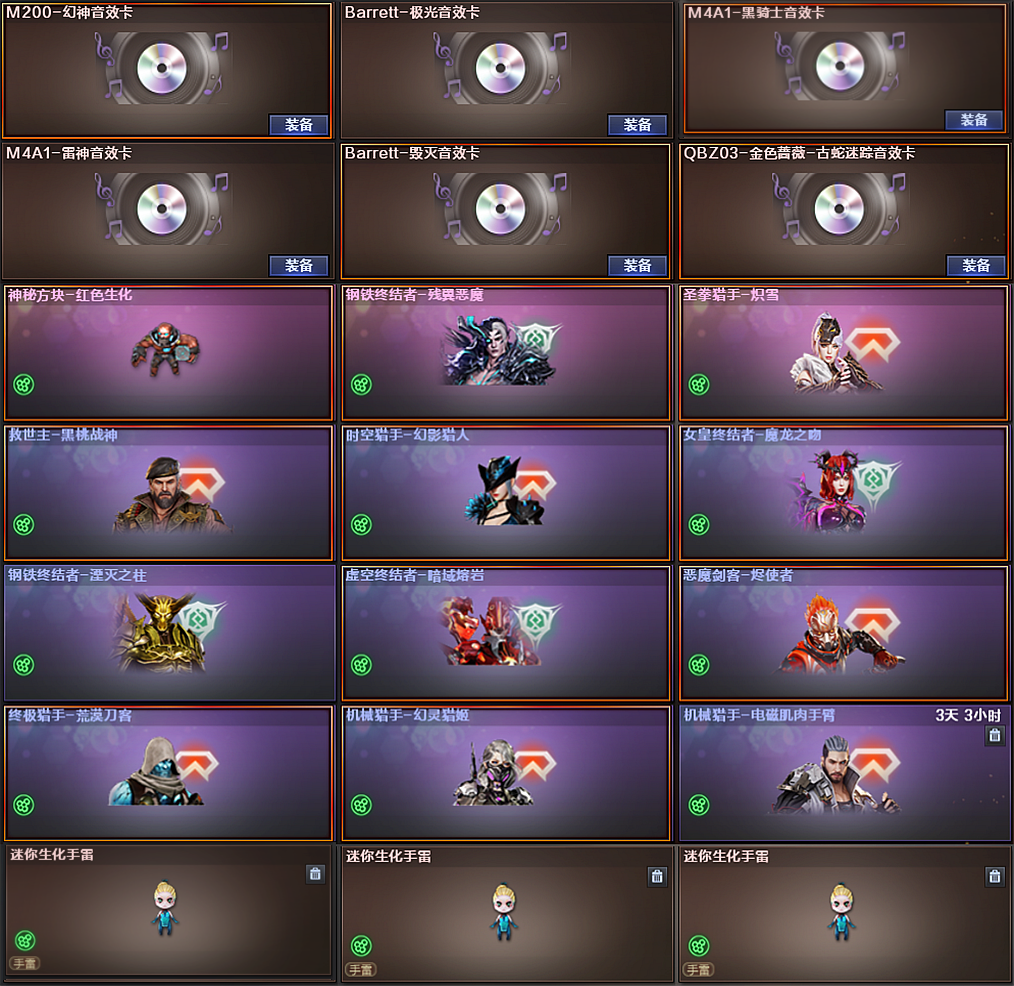Click trash icon on 机械猎手-电磁肌肉手臂
1014x986 pixels.
(x=995, y=735)
